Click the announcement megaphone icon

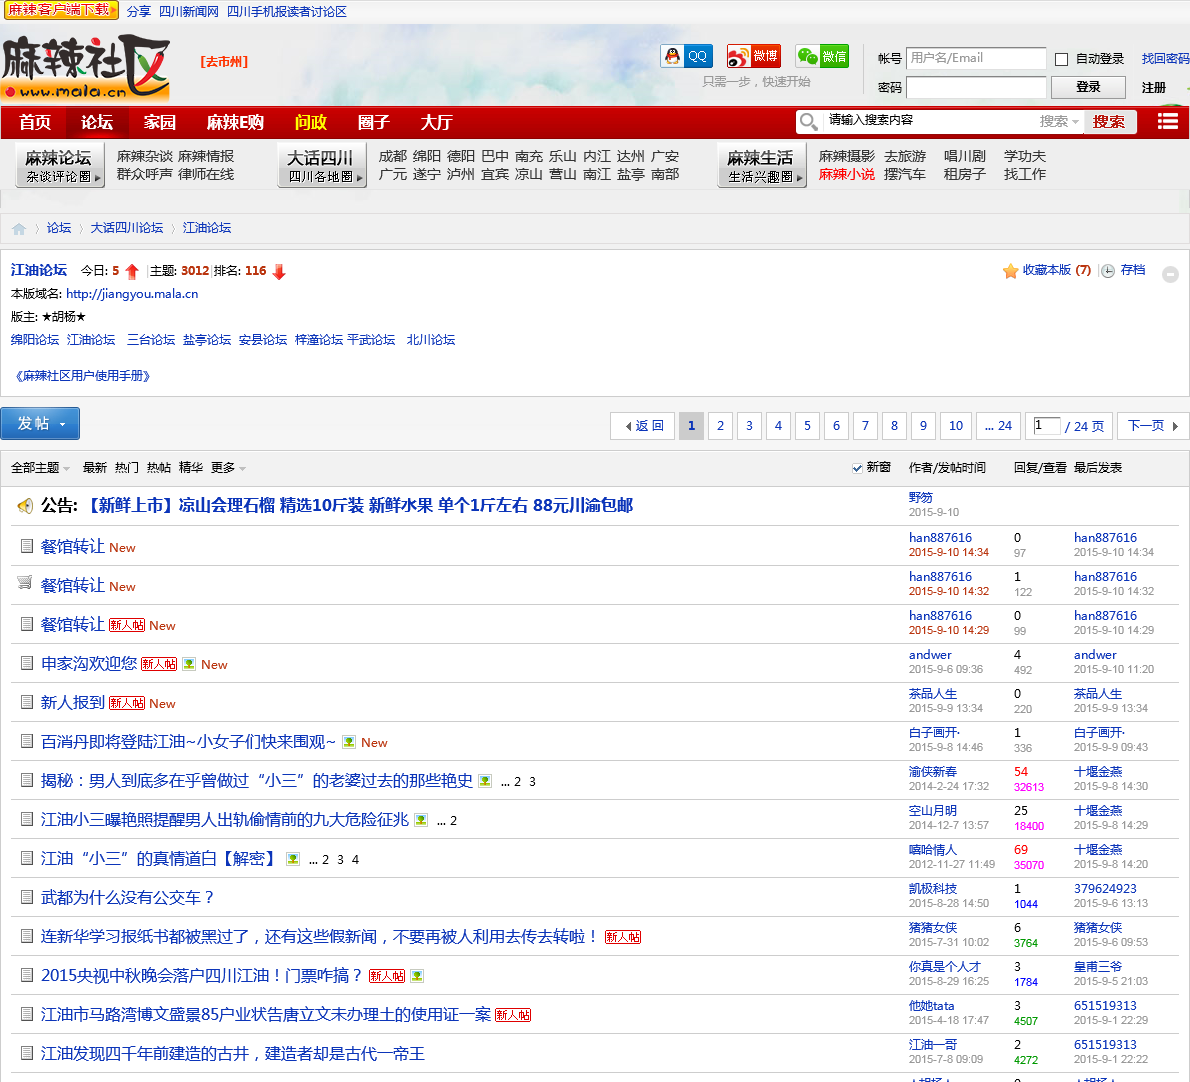point(25,505)
